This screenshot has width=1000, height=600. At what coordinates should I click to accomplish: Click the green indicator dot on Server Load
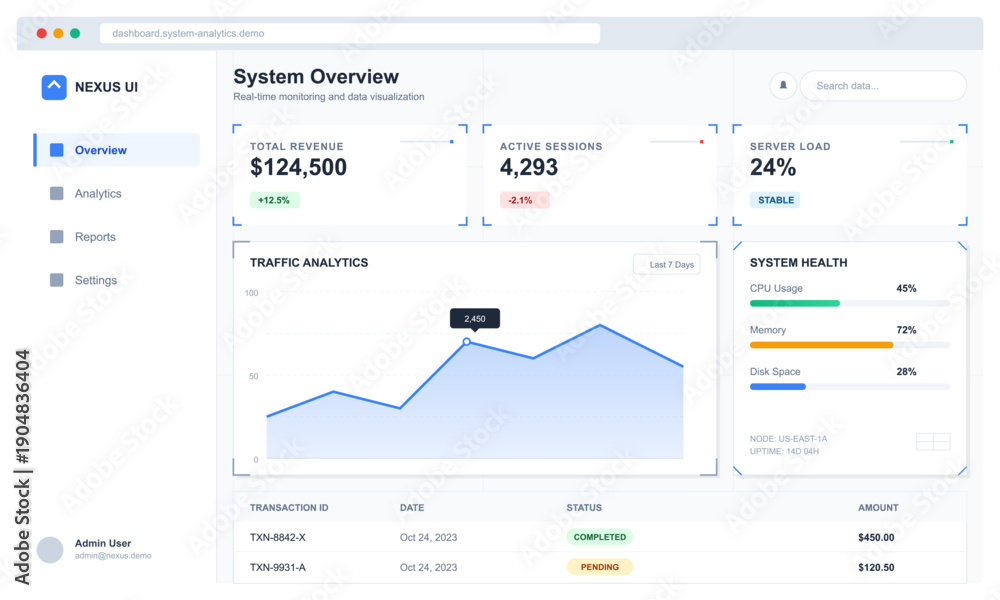click(952, 142)
